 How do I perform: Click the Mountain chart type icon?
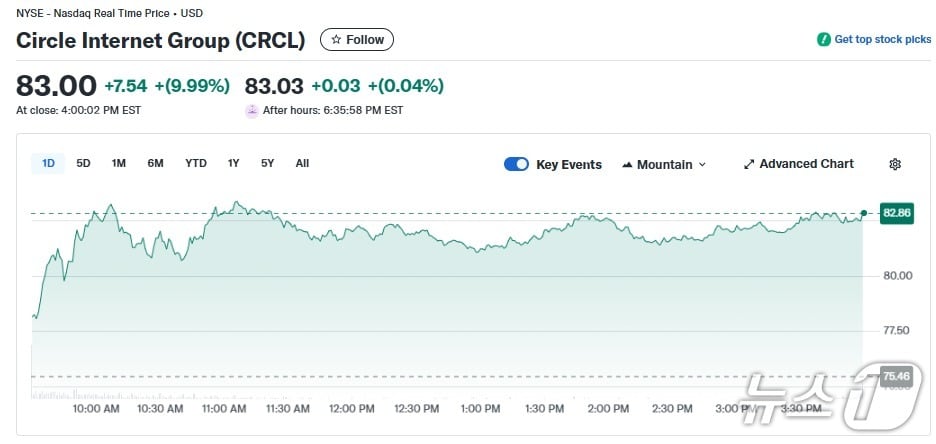click(627, 164)
